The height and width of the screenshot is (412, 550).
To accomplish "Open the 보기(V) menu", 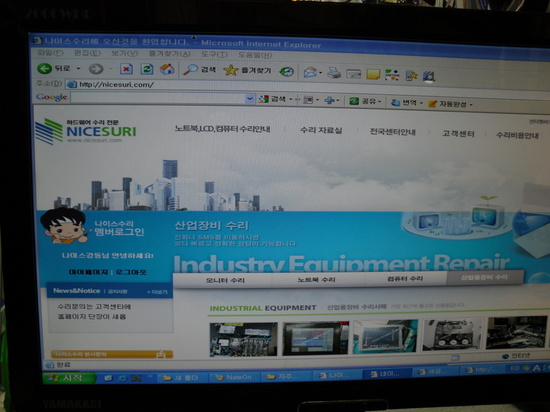I will pos(125,53).
